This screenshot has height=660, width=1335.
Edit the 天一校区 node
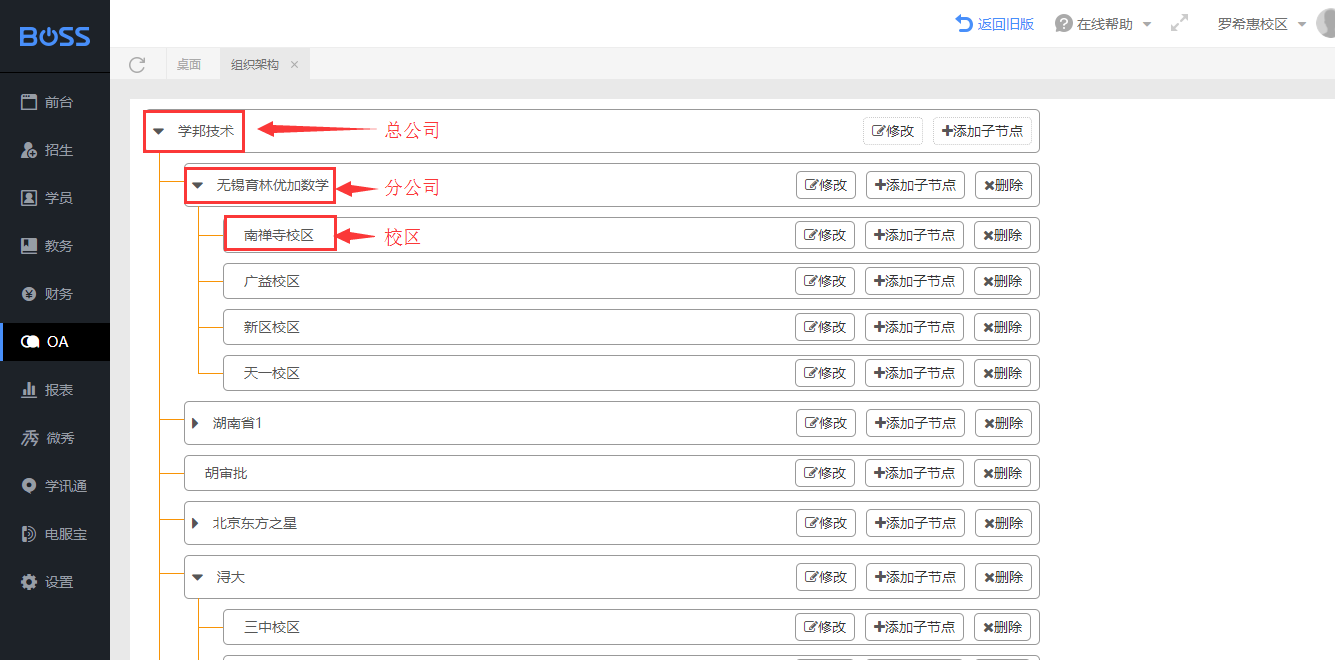click(825, 373)
